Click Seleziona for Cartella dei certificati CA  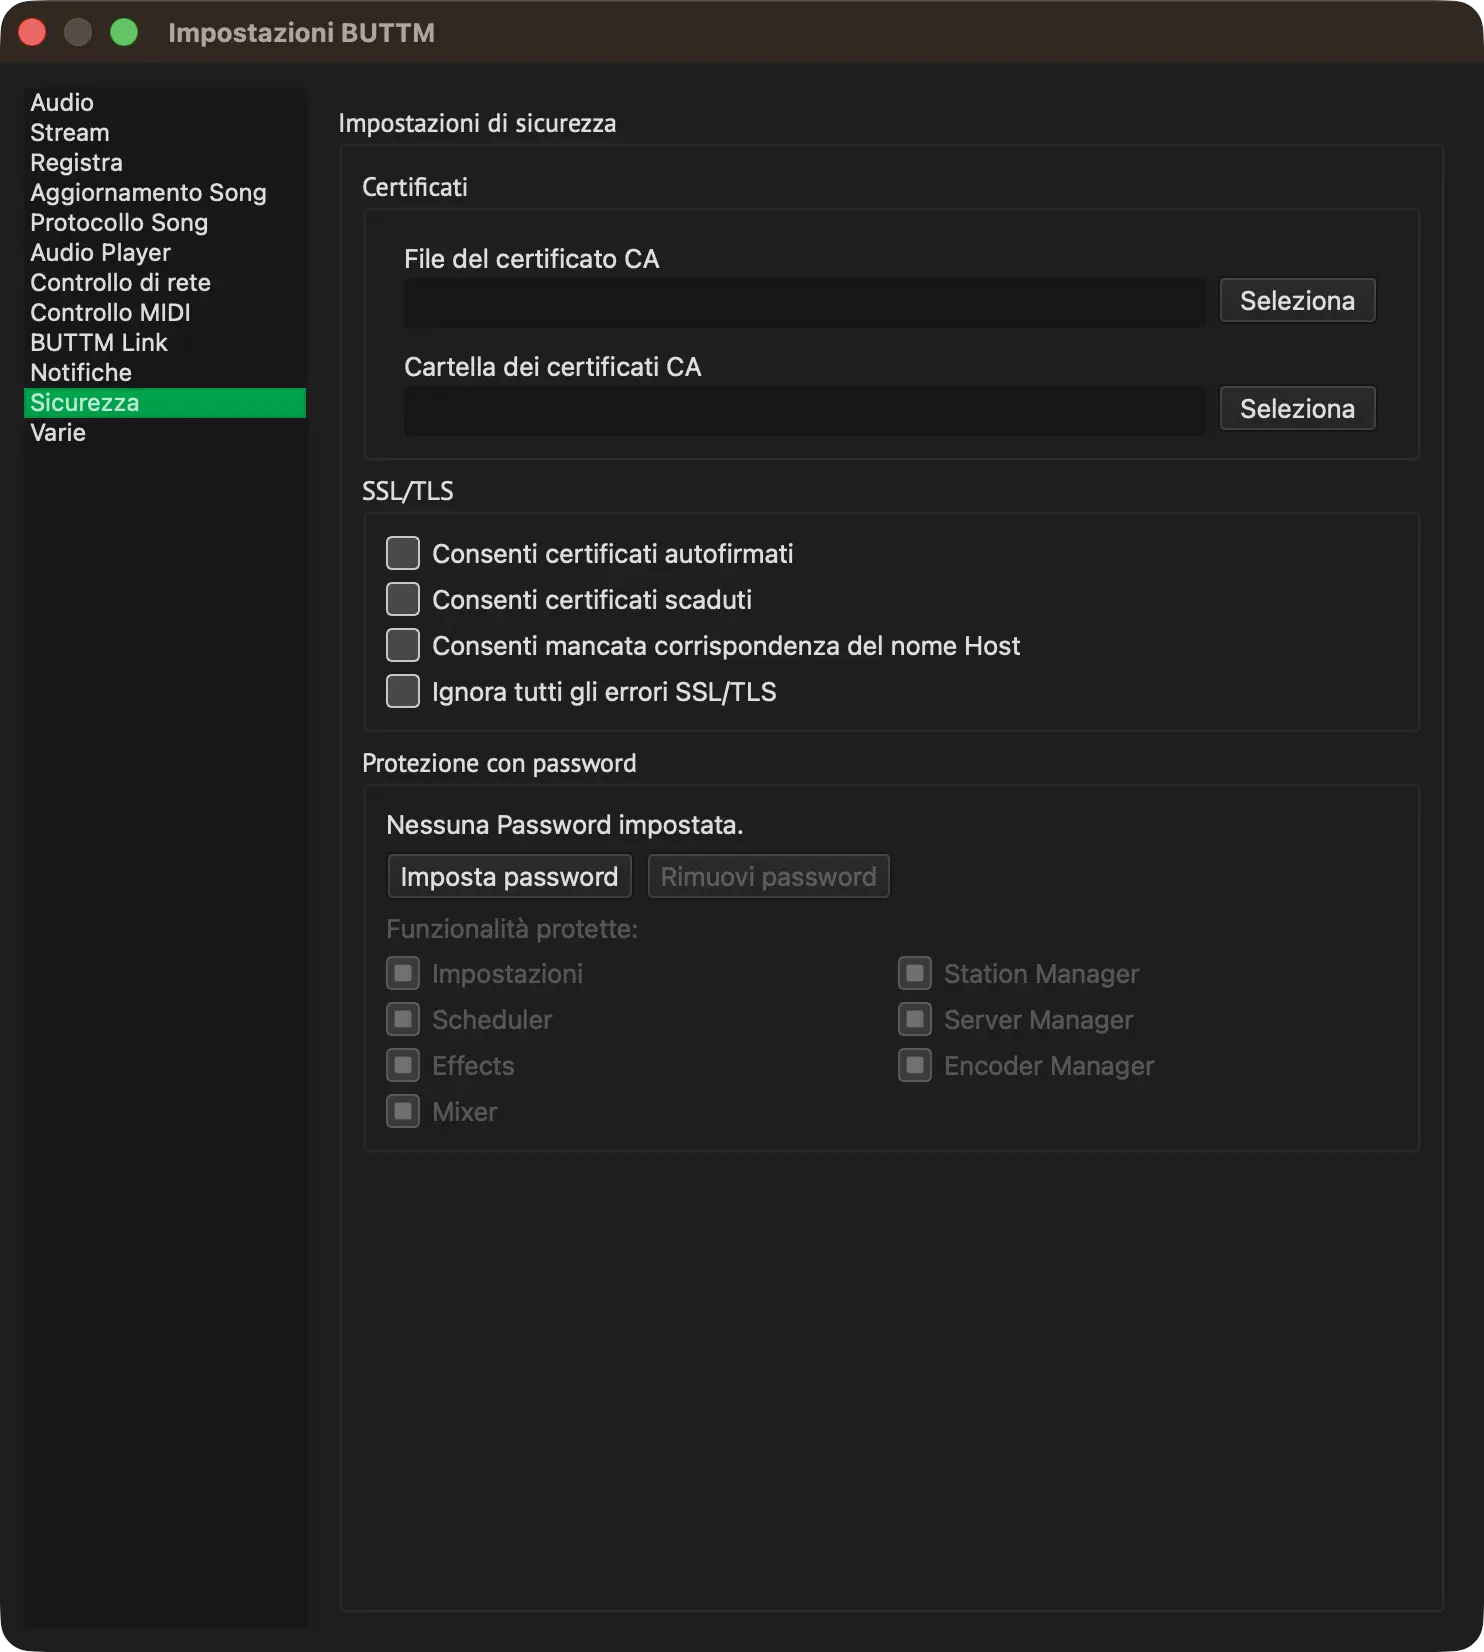1297,408
